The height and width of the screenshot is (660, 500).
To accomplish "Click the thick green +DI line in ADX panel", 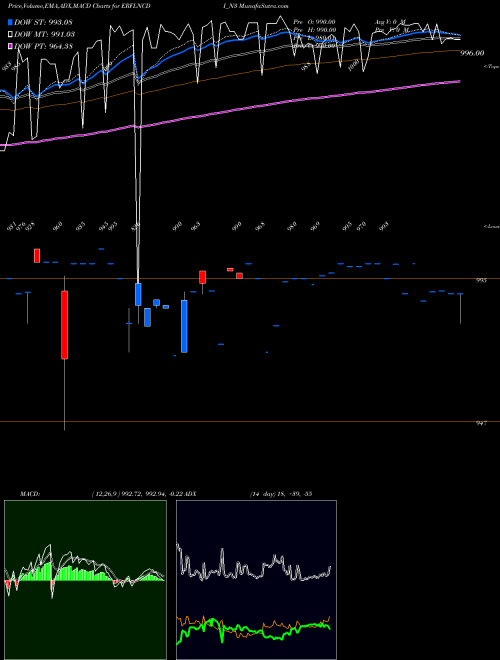I will [253, 629].
